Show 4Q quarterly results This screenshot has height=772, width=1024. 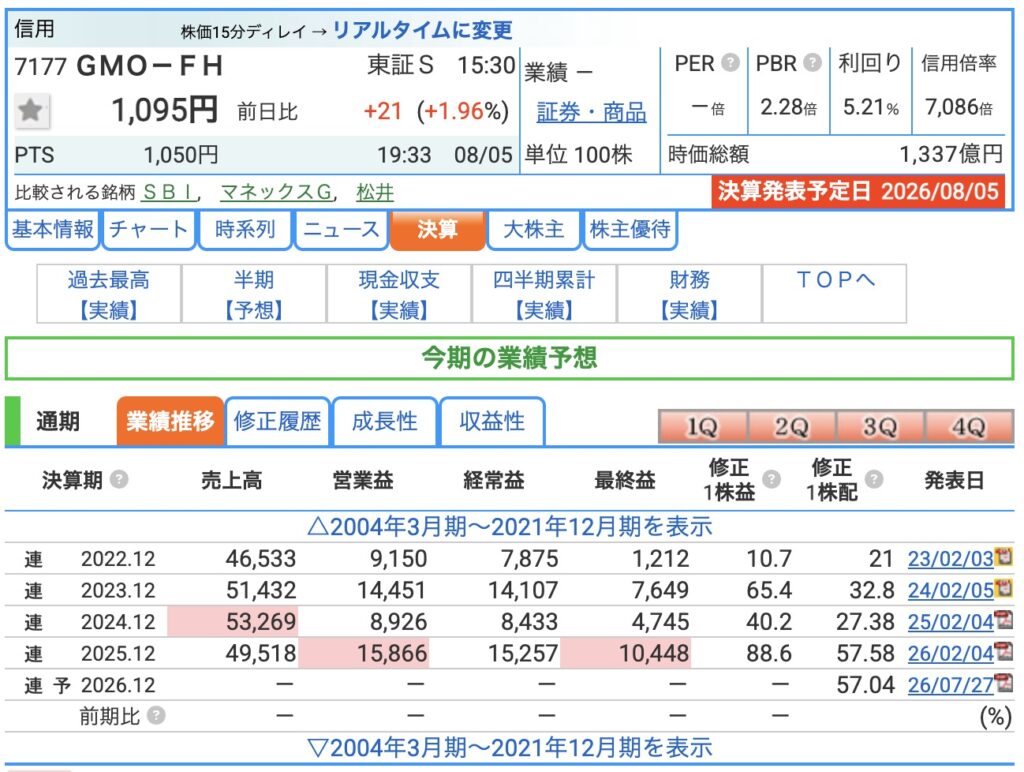[x=969, y=426]
